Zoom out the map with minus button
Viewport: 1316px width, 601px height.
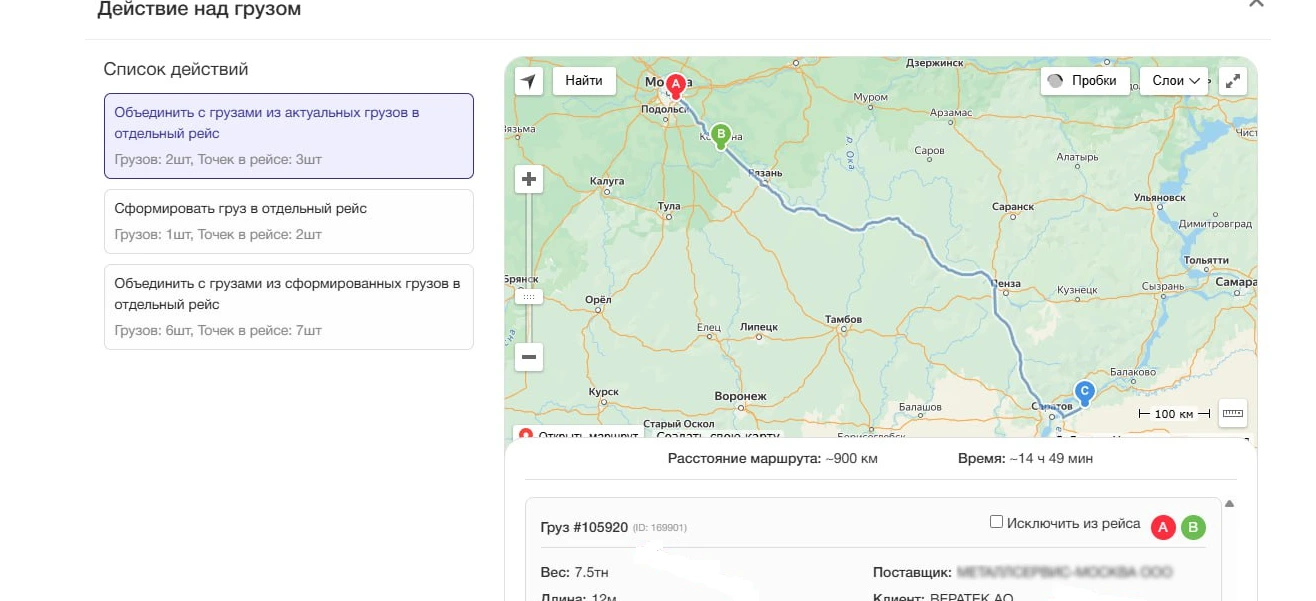529,357
